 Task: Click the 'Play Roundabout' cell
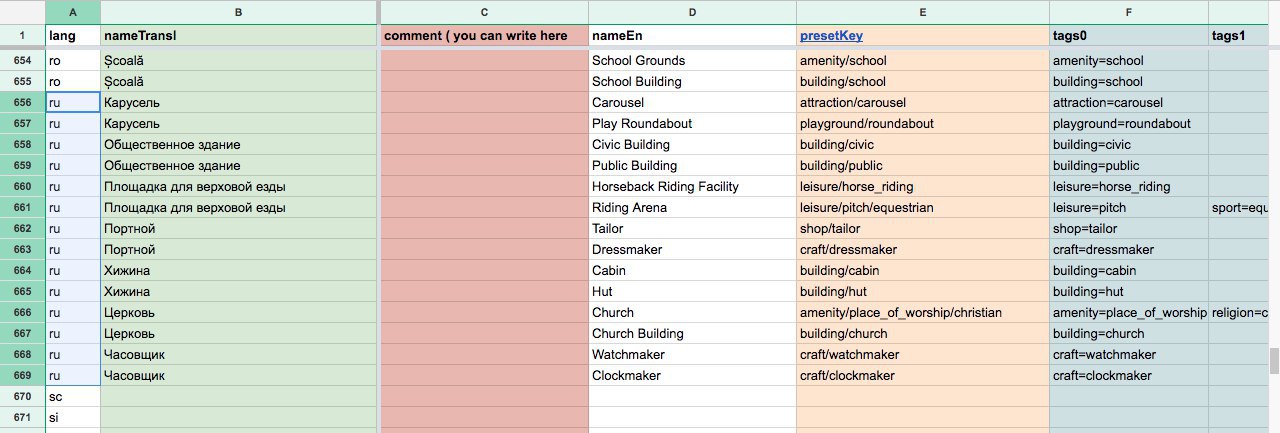point(692,124)
